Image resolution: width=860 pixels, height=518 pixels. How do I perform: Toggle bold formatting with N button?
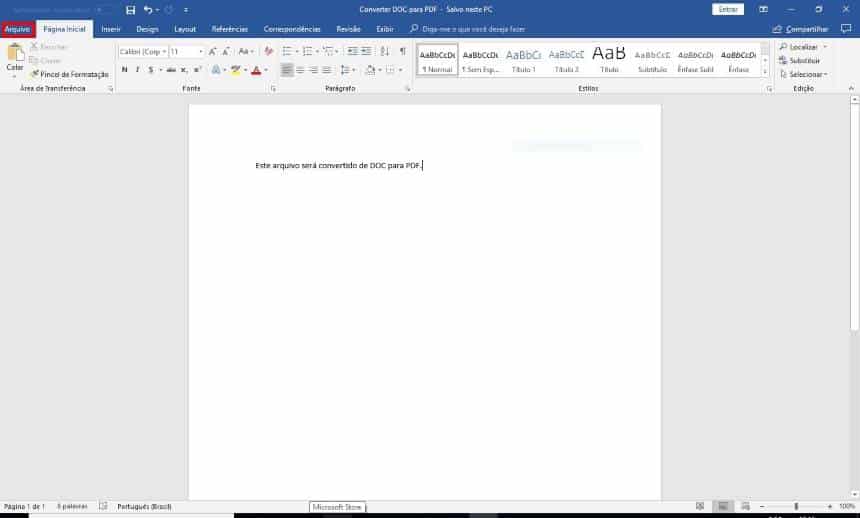tap(124, 70)
